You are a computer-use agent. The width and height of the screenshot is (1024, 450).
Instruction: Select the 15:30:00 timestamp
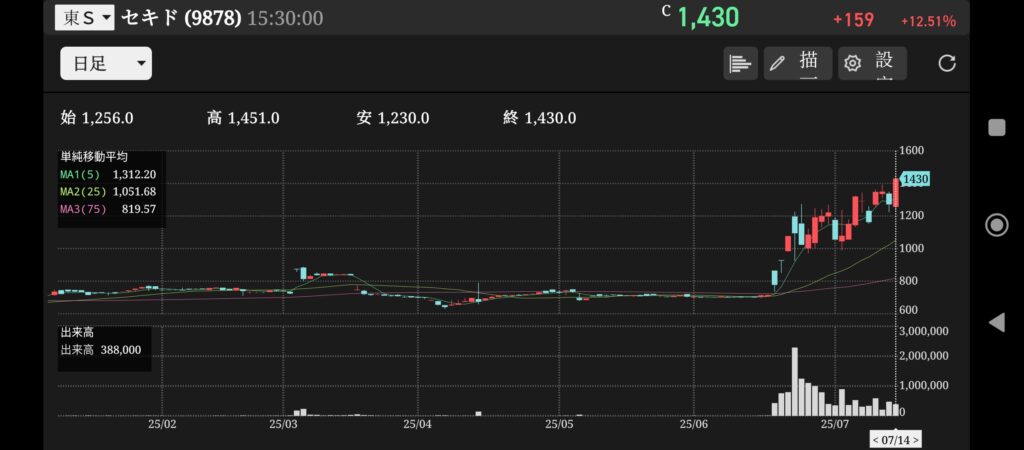coord(285,18)
